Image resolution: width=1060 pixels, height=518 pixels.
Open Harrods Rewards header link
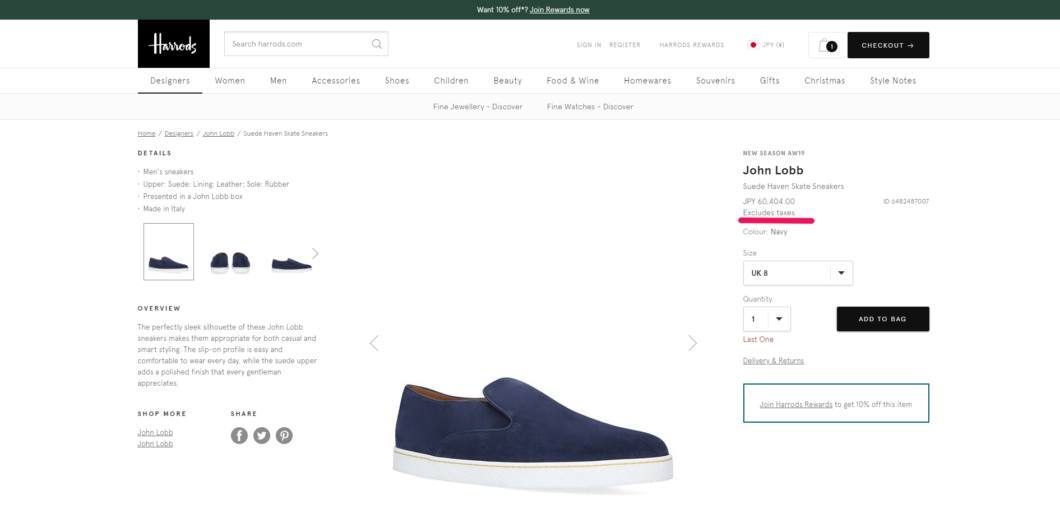692,45
